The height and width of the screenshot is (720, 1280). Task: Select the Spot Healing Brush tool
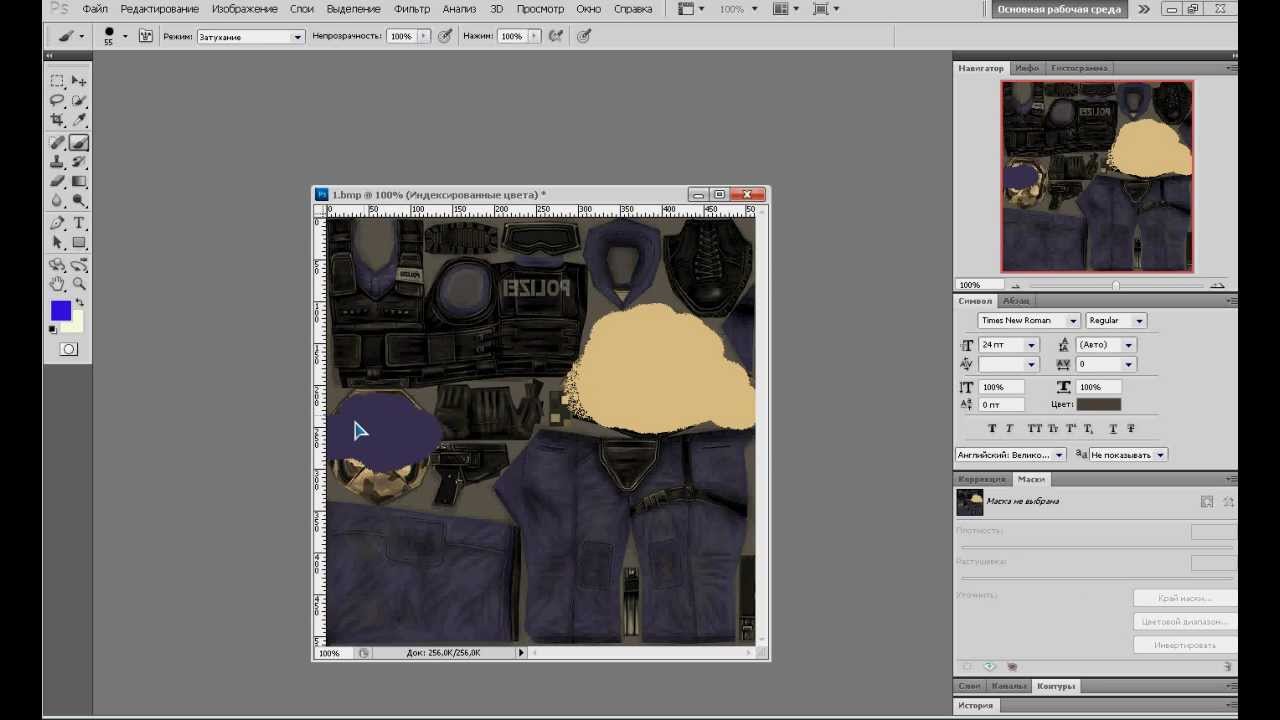point(57,143)
